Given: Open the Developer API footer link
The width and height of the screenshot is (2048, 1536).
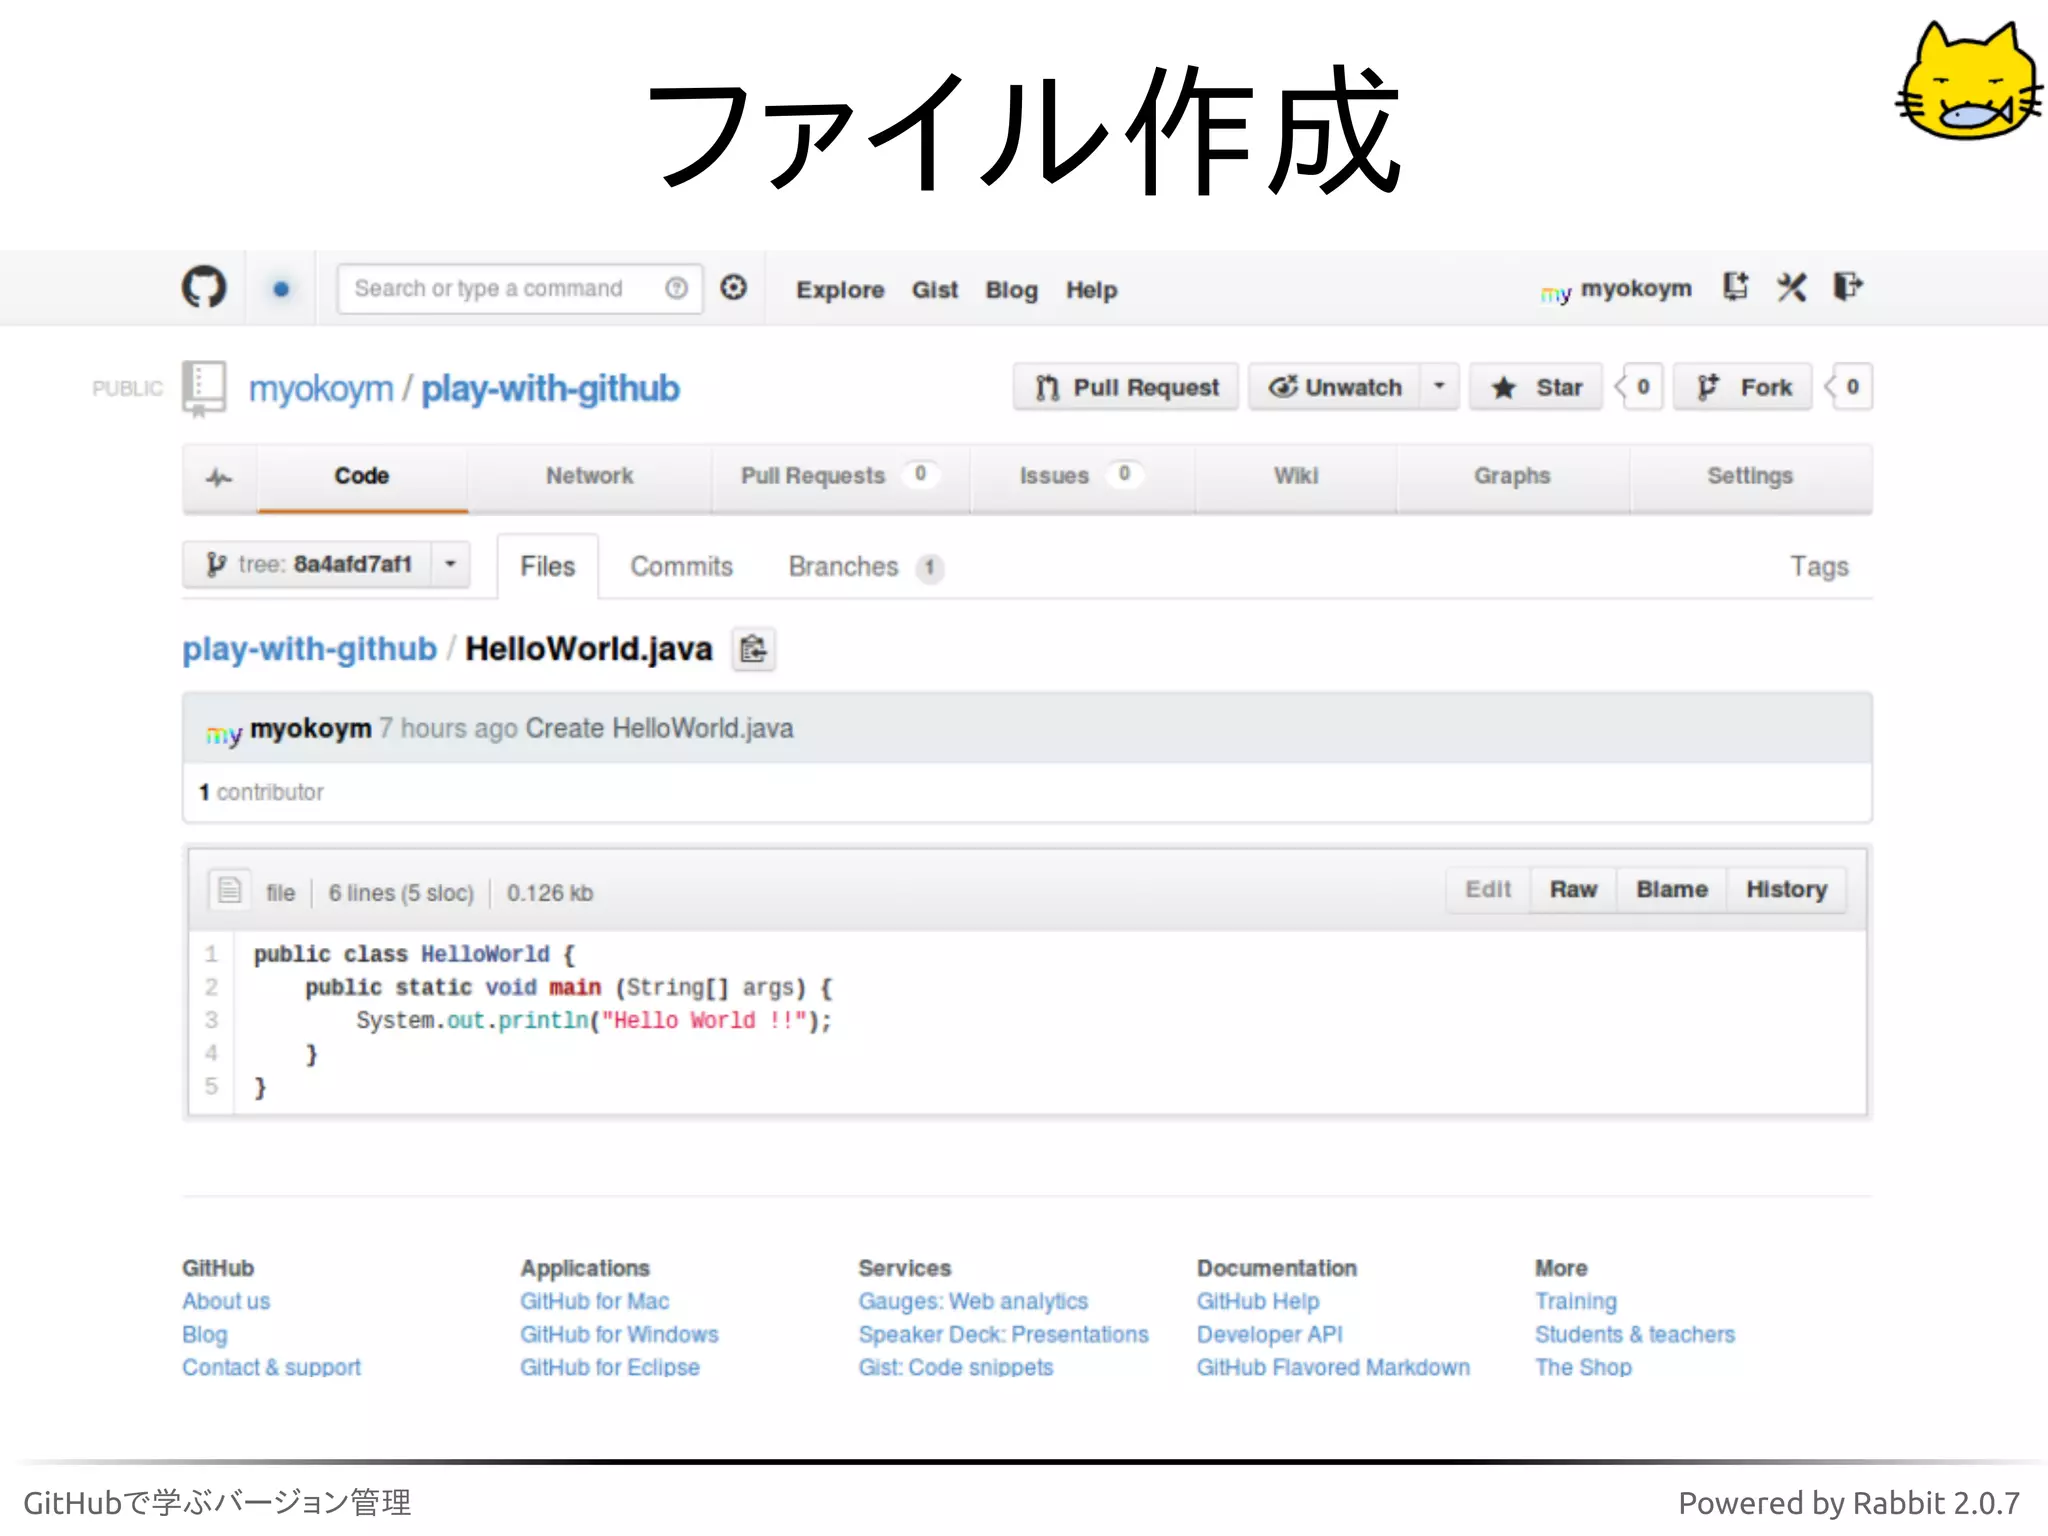Looking at the screenshot, I should (1269, 1334).
